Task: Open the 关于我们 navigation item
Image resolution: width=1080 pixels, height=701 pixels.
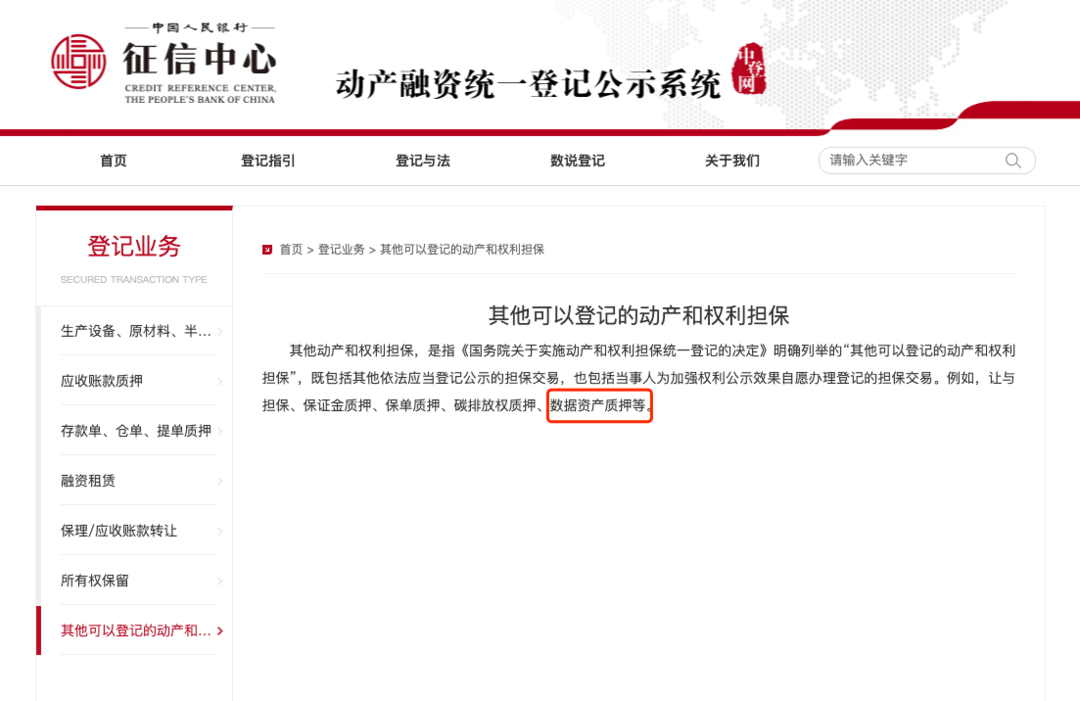Action: [732, 160]
